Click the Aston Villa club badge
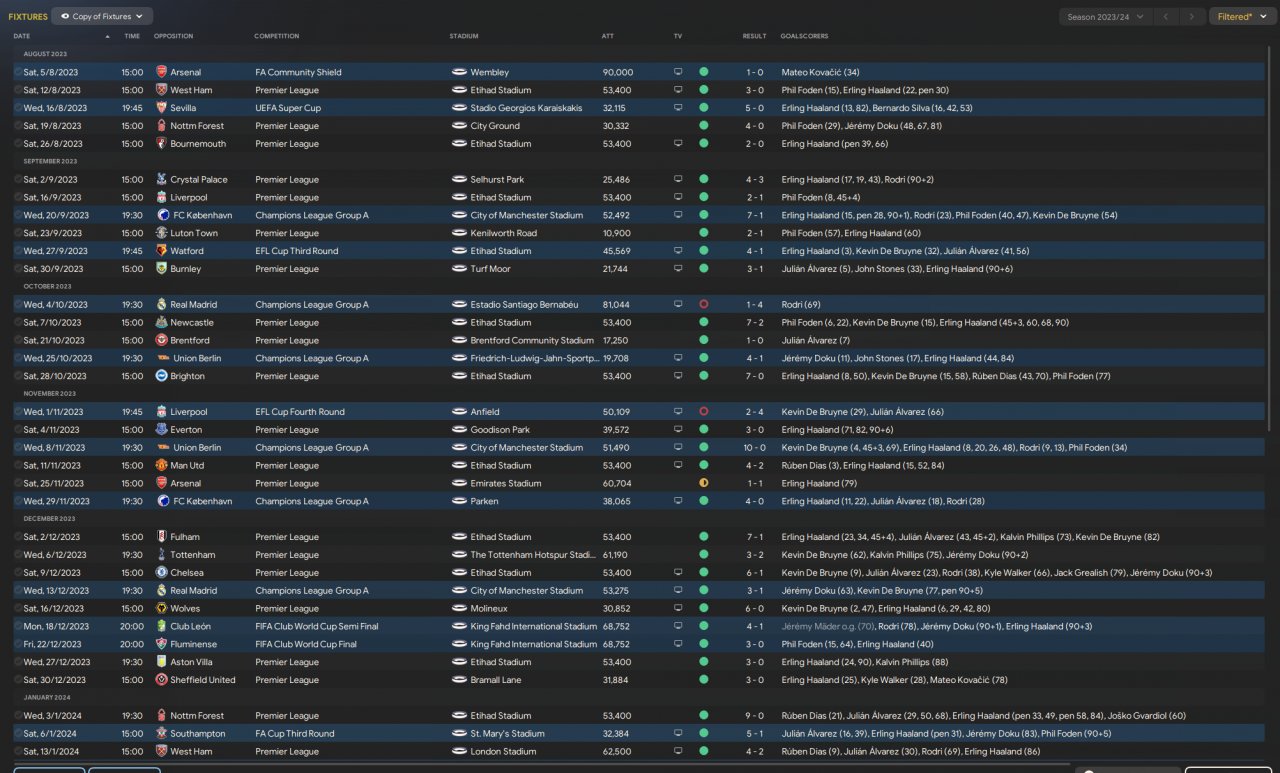Image resolution: width=1280 pixels, height=773 pixels. [x=162, y=662]
